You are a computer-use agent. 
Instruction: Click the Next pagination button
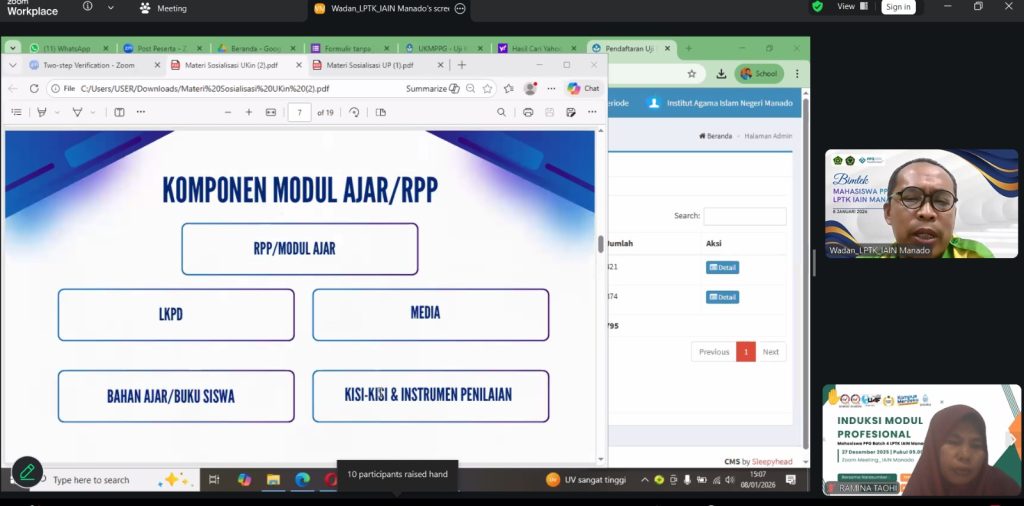pos(770,352)
